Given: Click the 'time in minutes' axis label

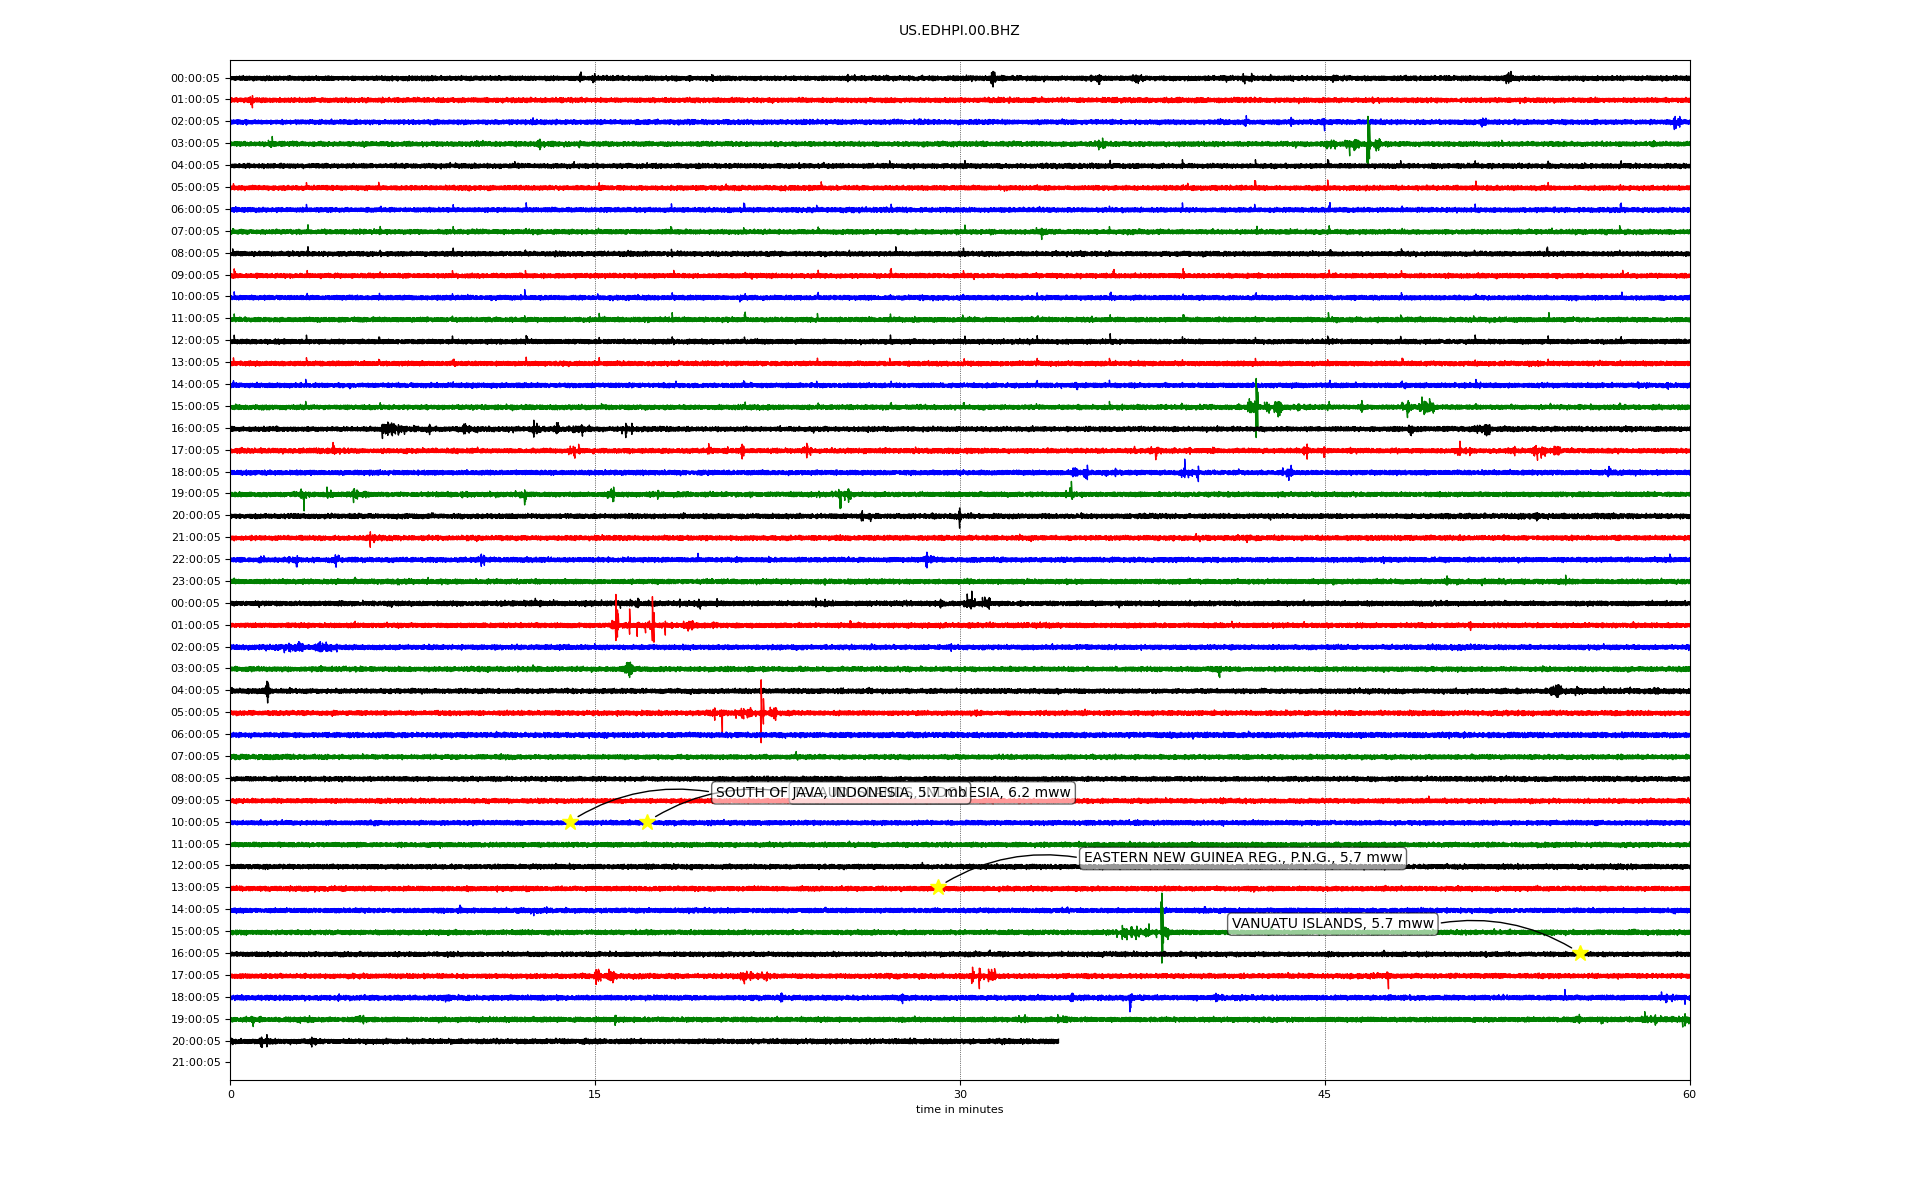Looking at the screenshot, I should pos(959,1109).
